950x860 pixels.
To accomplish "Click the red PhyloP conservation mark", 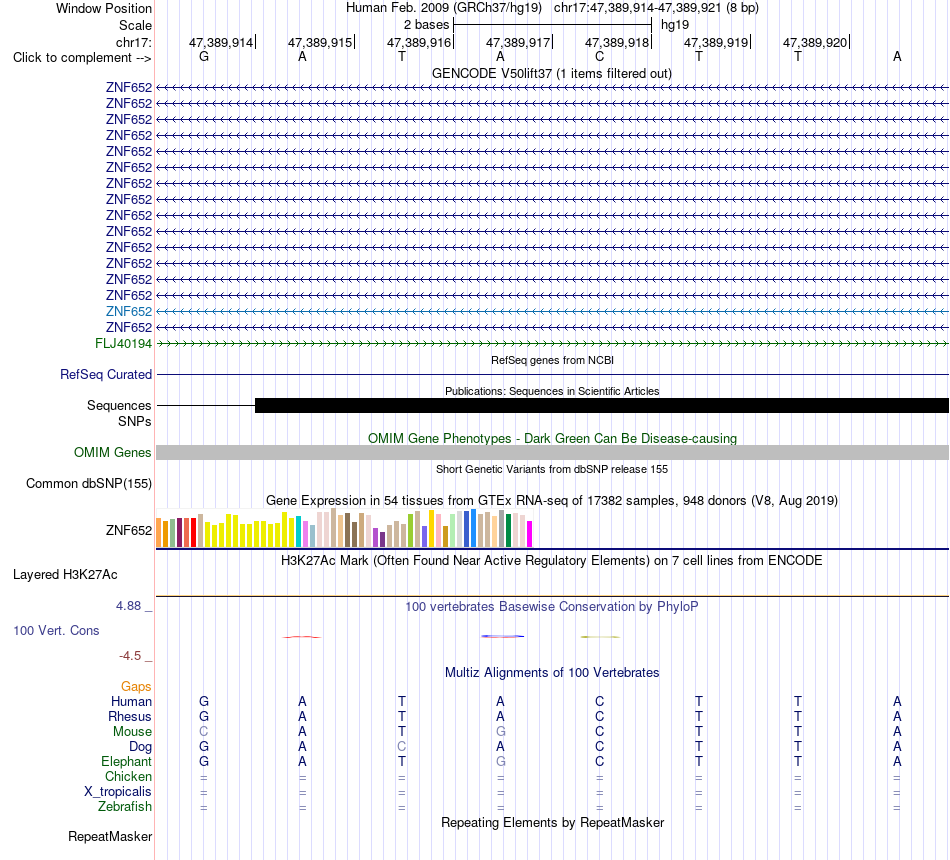I will (302, 637).
